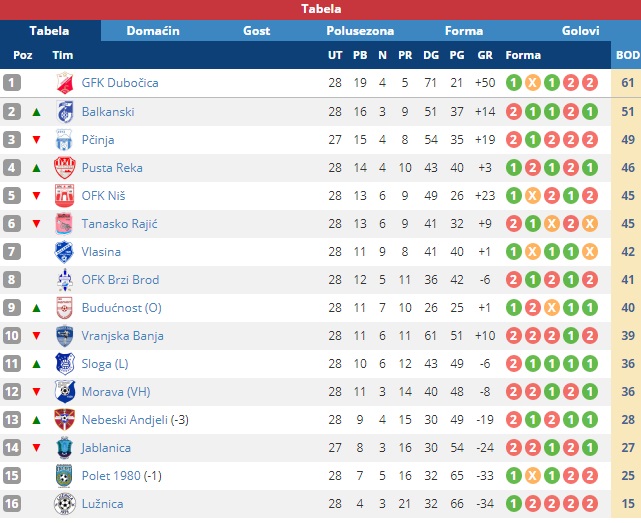Click the Jablanica team name

point(106,447)
